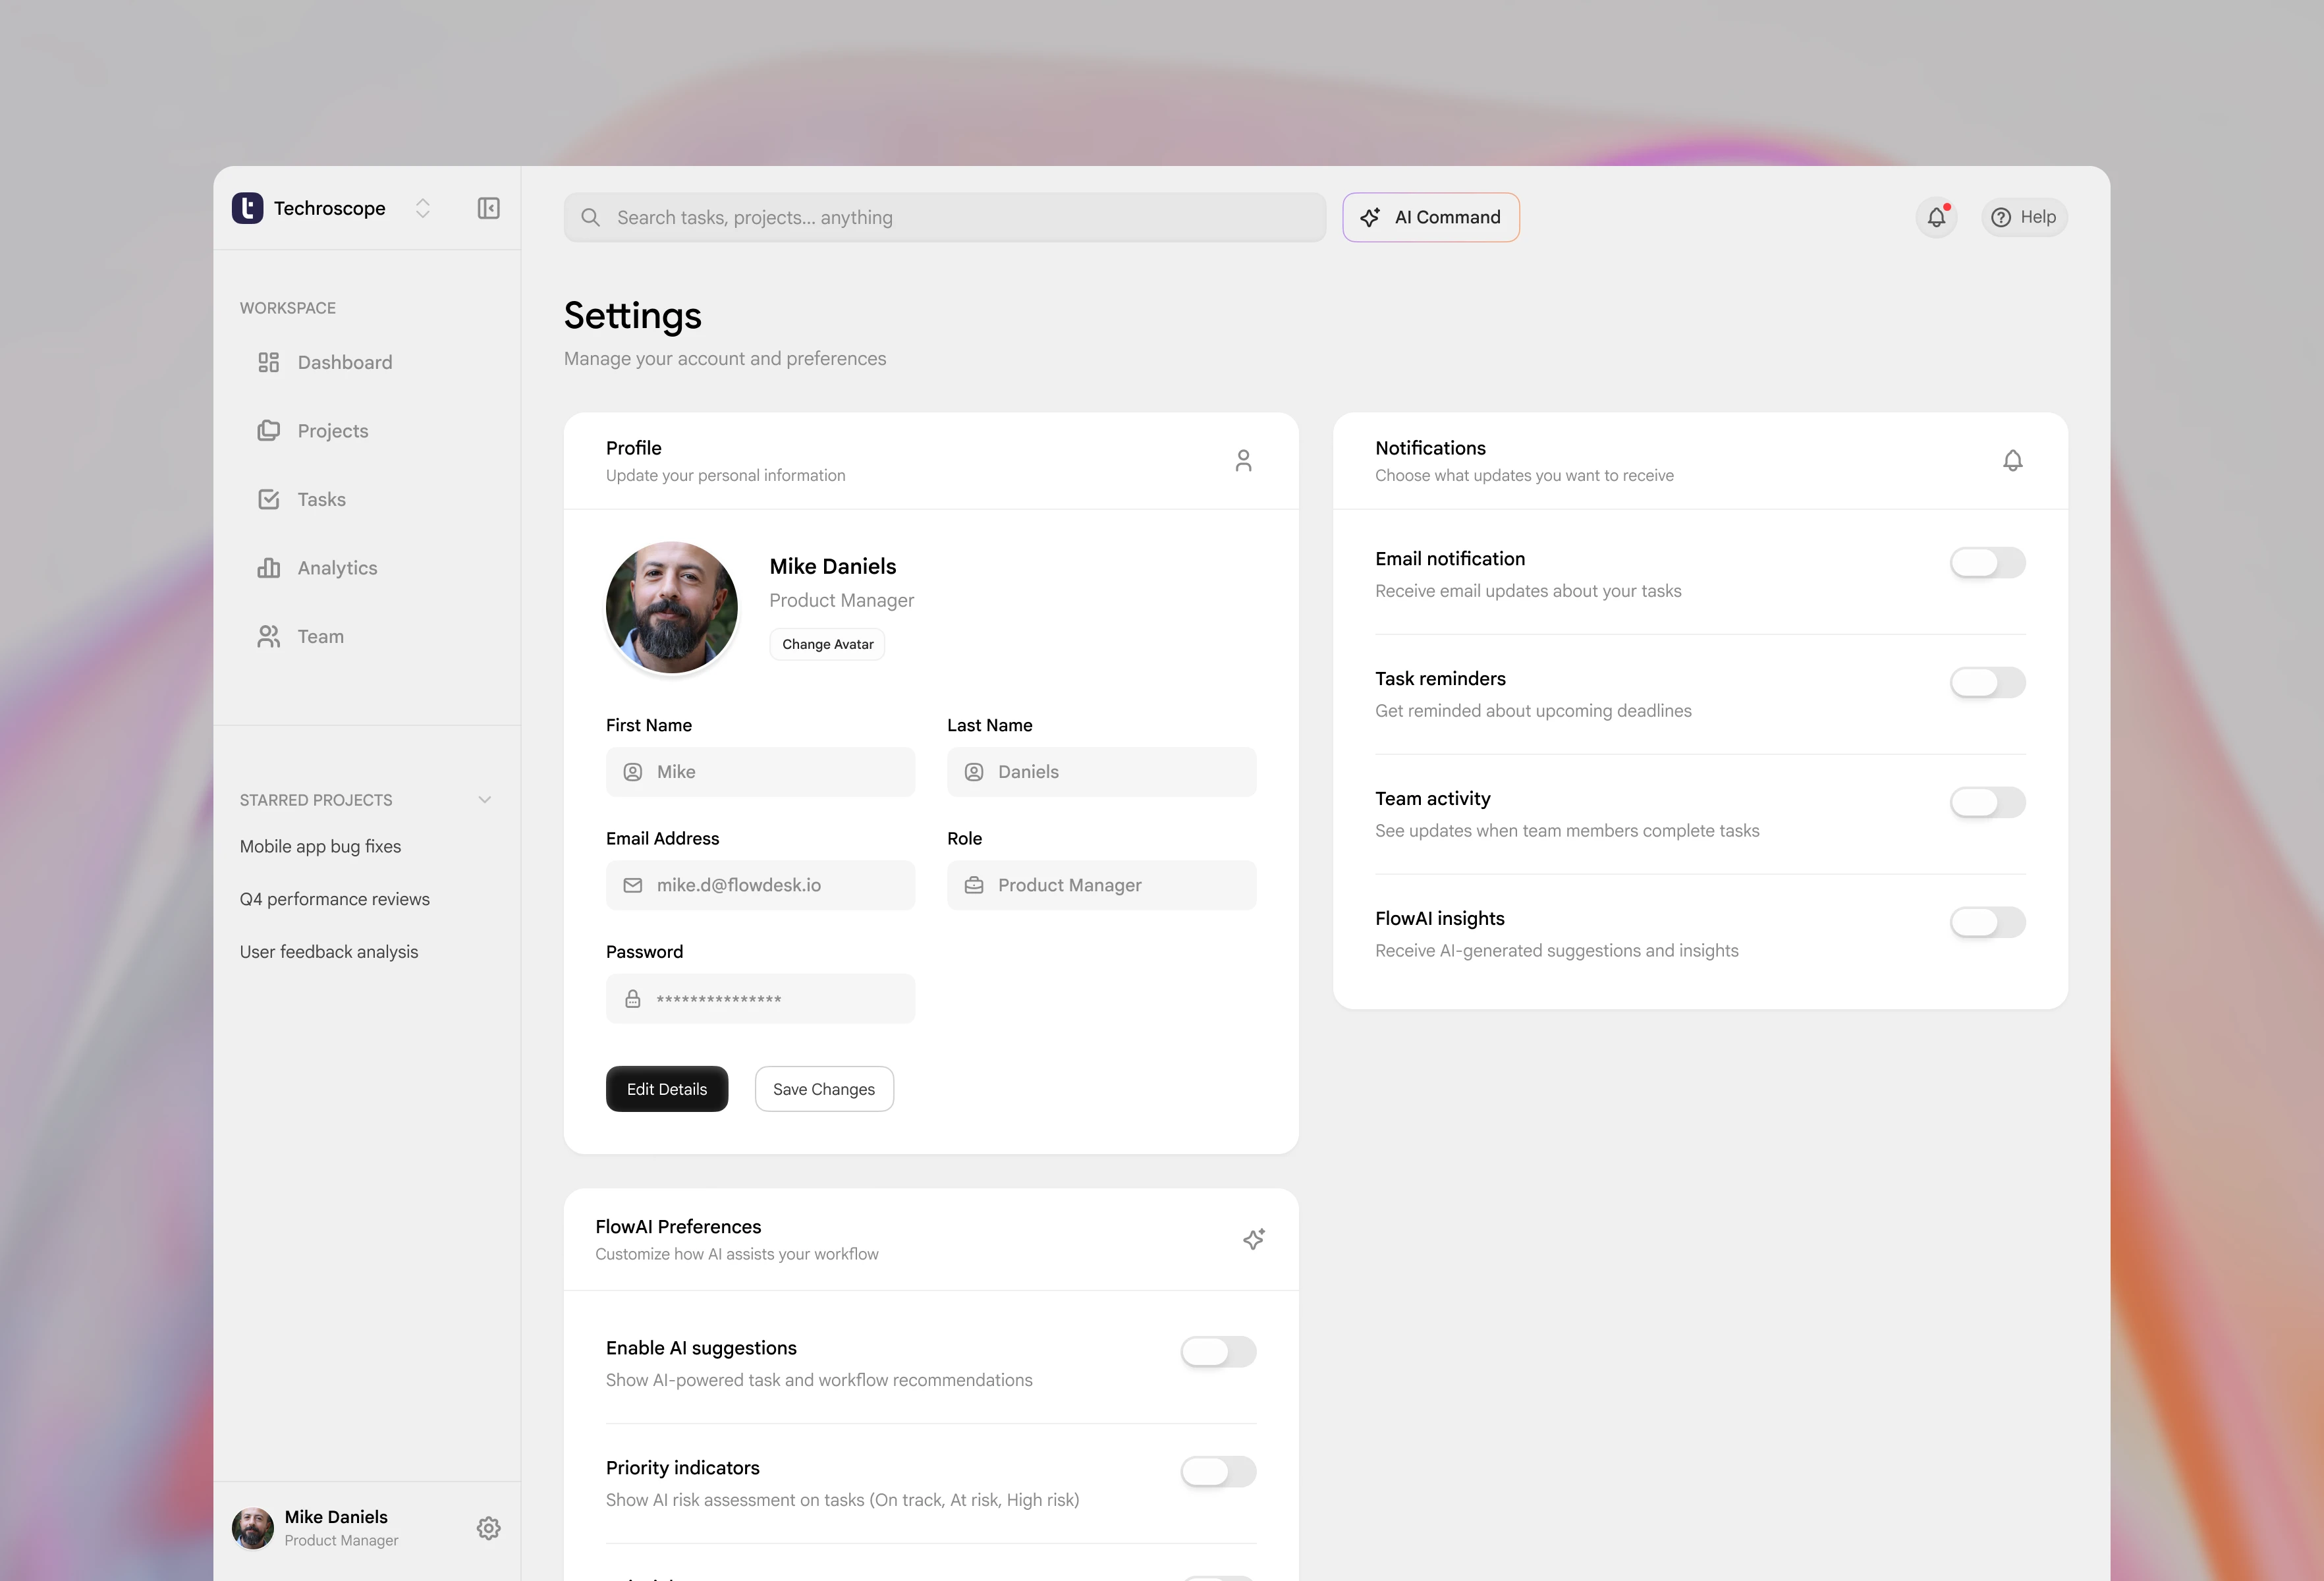This screenshot has width=2324, height=1581.
Task: Click the search magnifier icon
Action: pyautogui.click(x=590, y=217)
